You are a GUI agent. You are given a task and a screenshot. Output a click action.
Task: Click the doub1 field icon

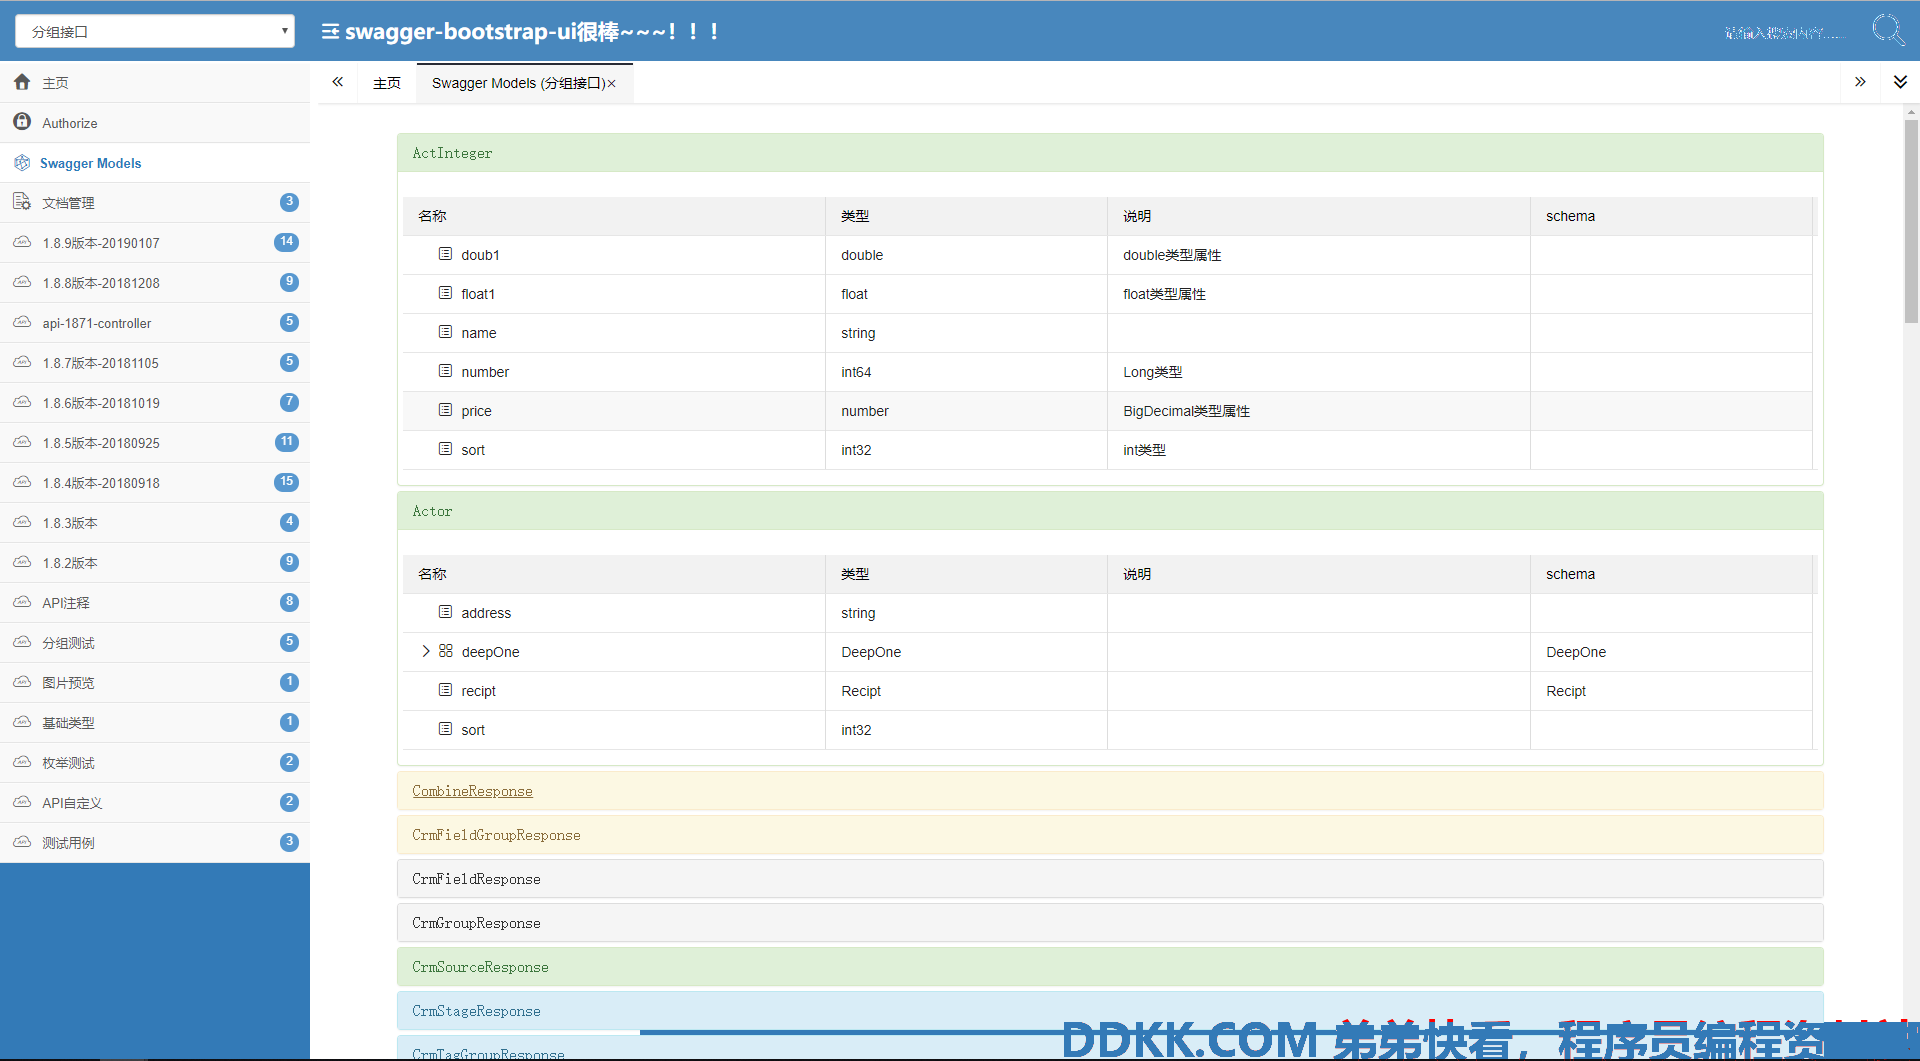[446, 254]
